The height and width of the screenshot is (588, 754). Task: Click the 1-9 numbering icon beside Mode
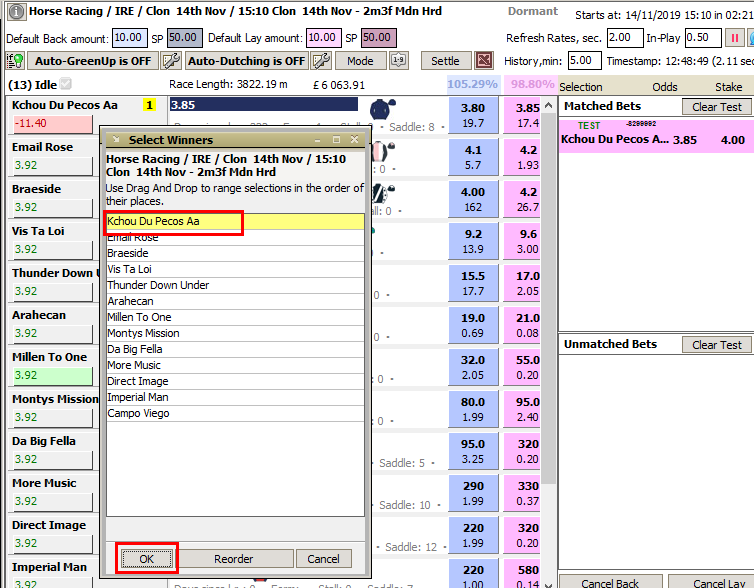tap(399, 61)
